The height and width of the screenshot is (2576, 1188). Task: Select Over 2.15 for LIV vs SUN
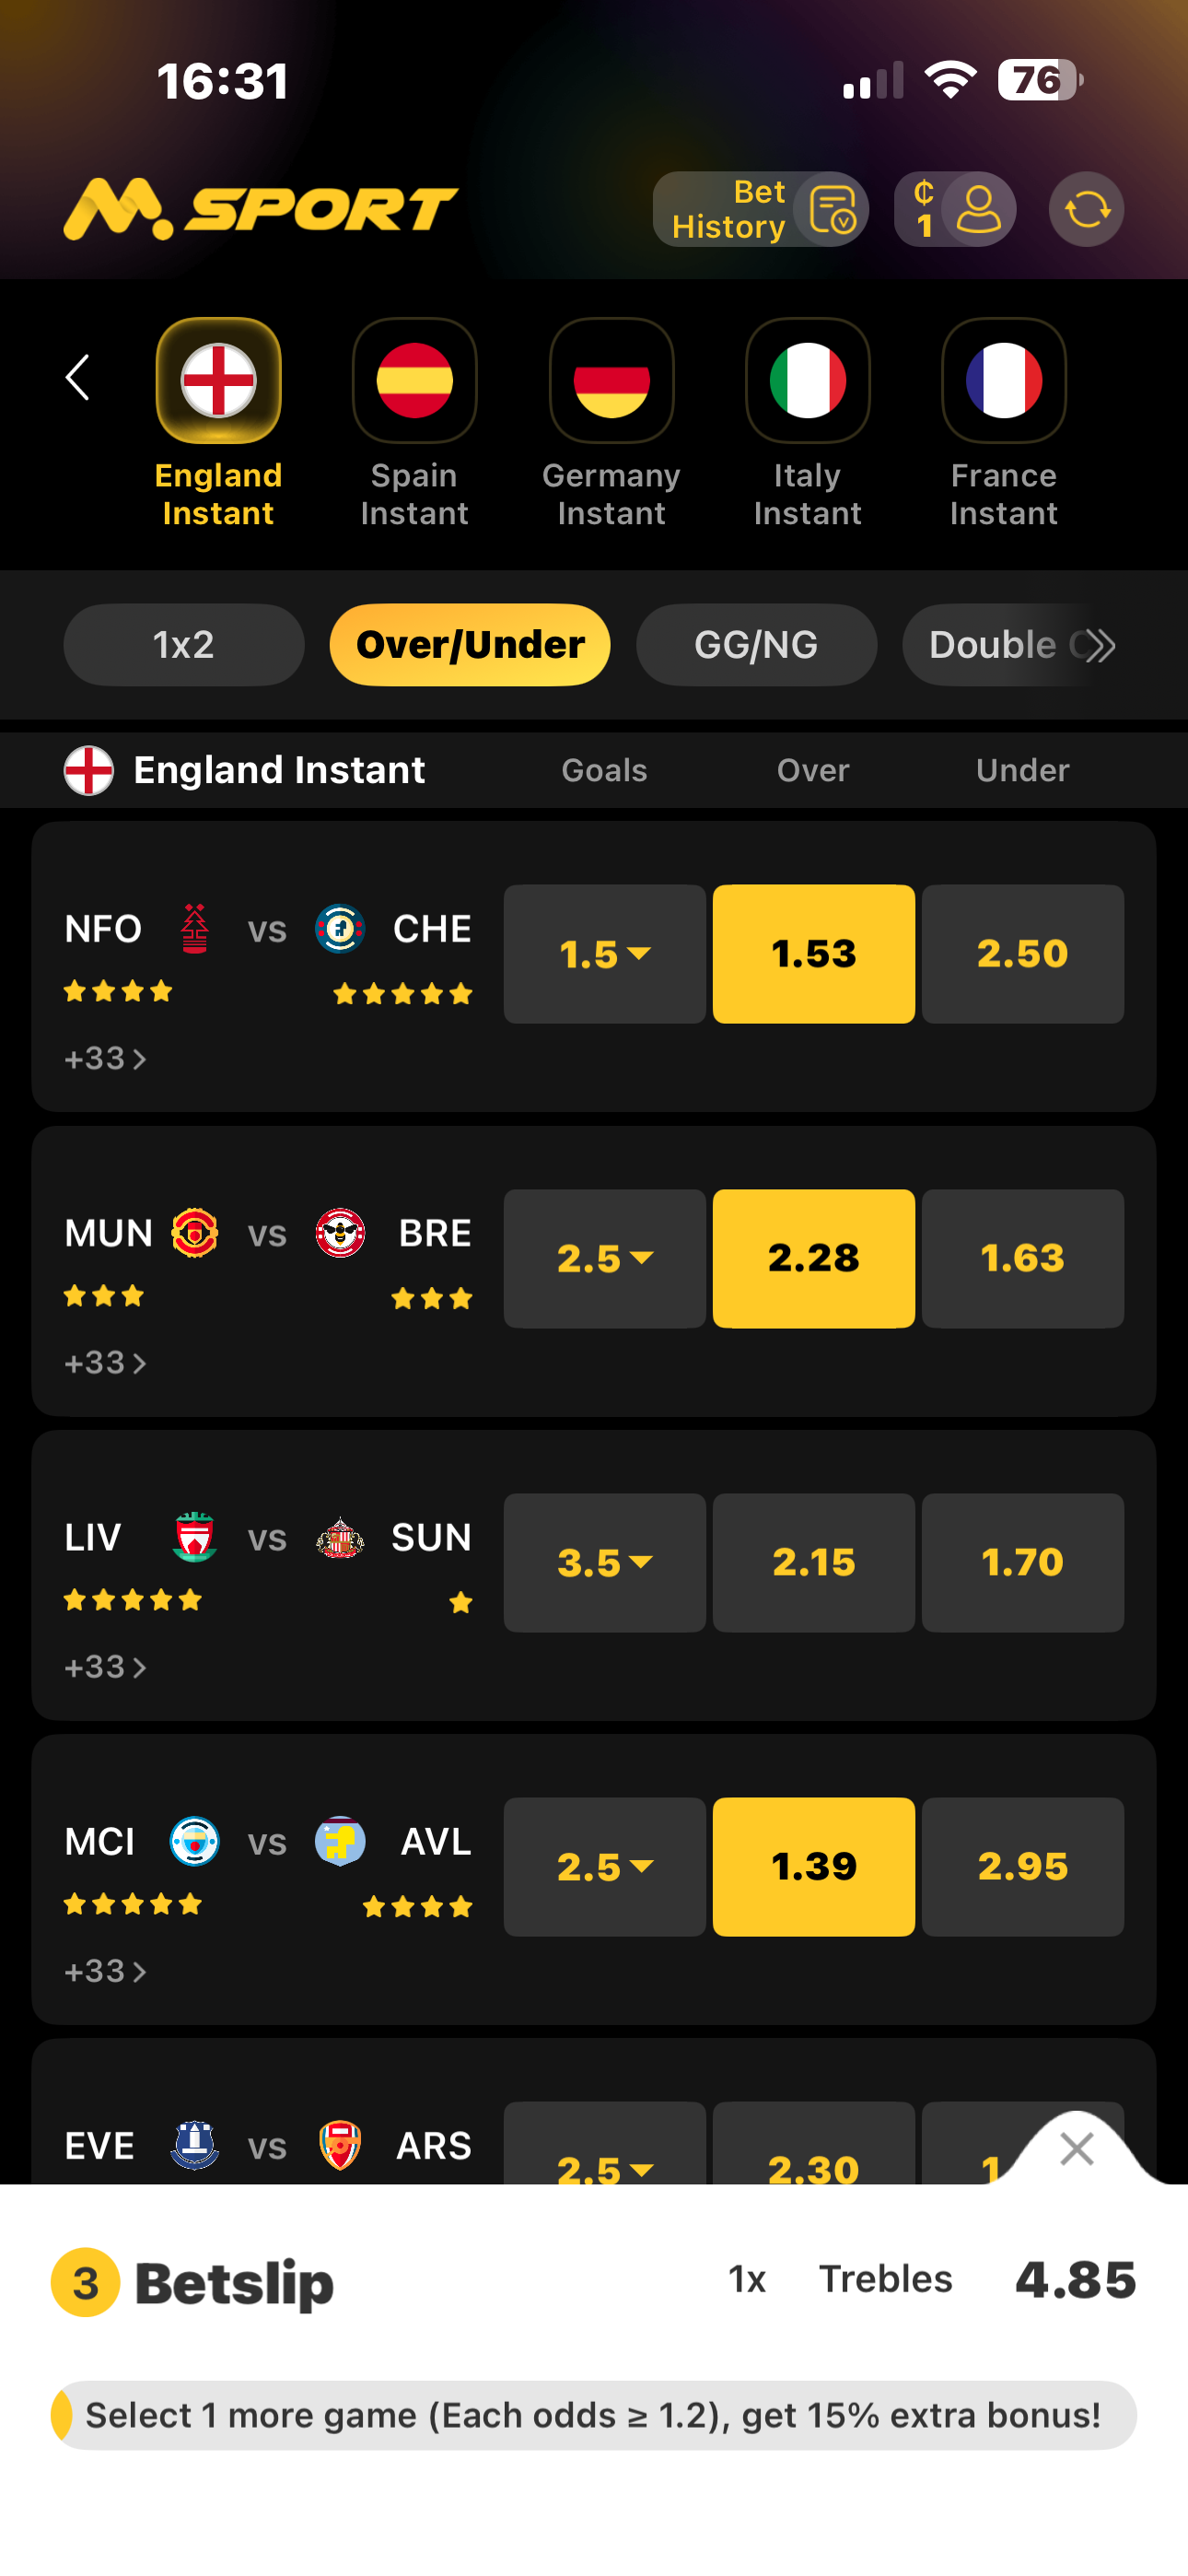coord(813,1562)
